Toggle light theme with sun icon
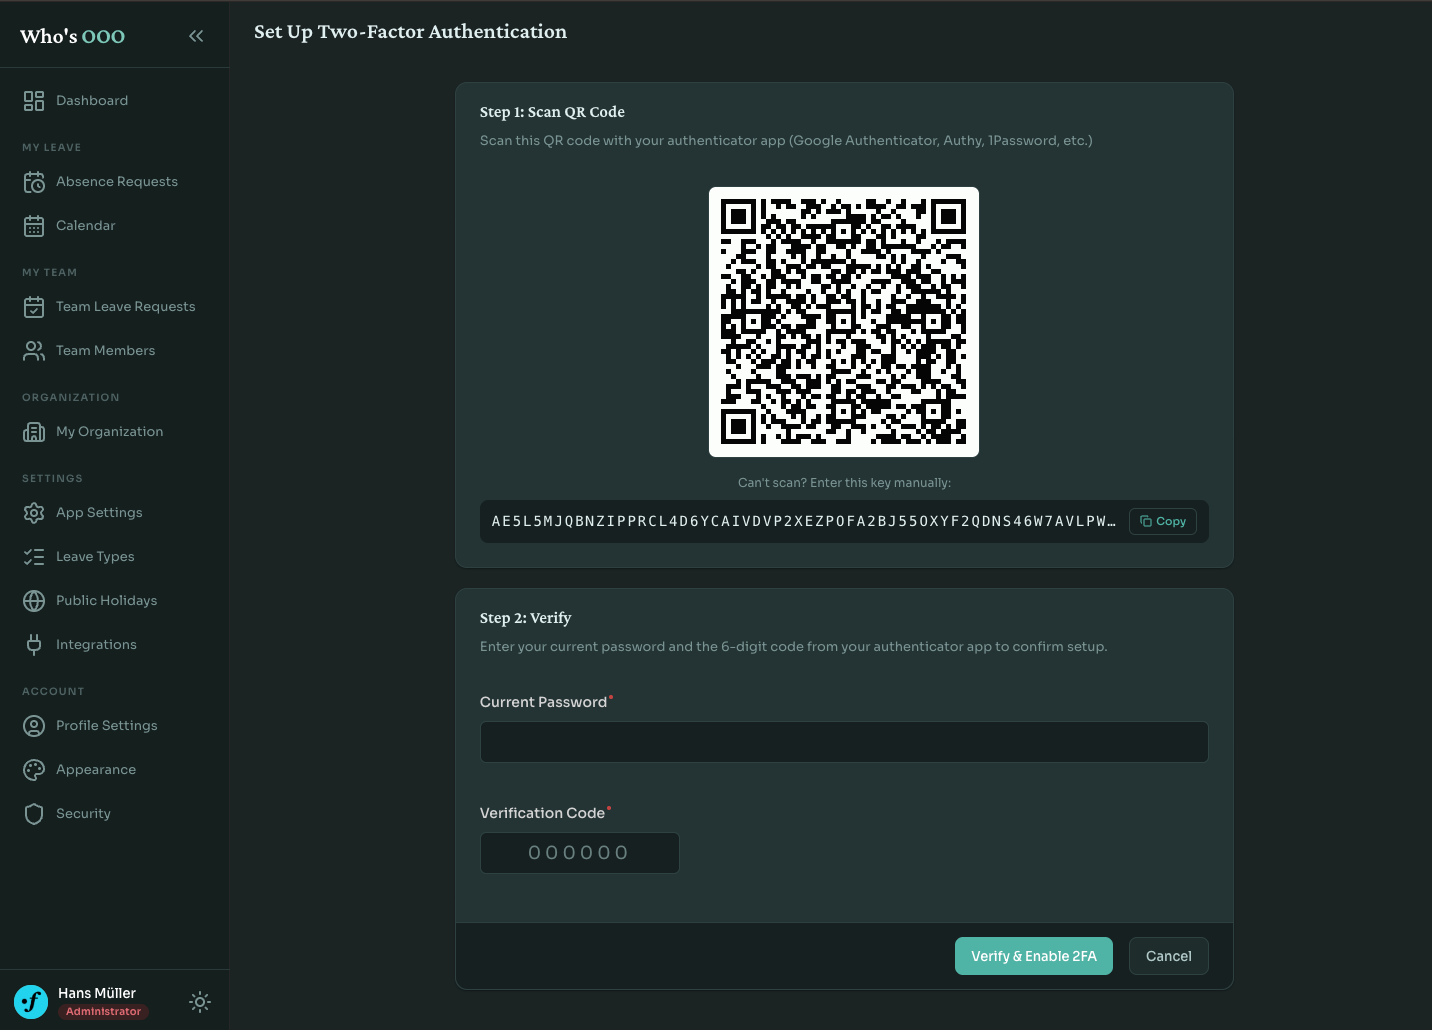 click(x=200, y=1002)
